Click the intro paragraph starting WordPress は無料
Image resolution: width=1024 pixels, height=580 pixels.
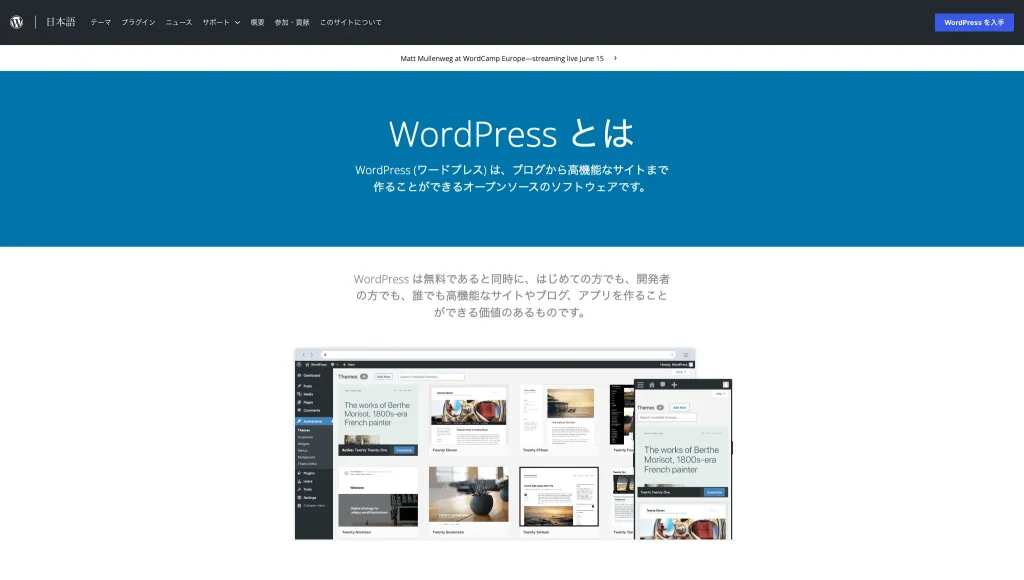coord(511,295)
